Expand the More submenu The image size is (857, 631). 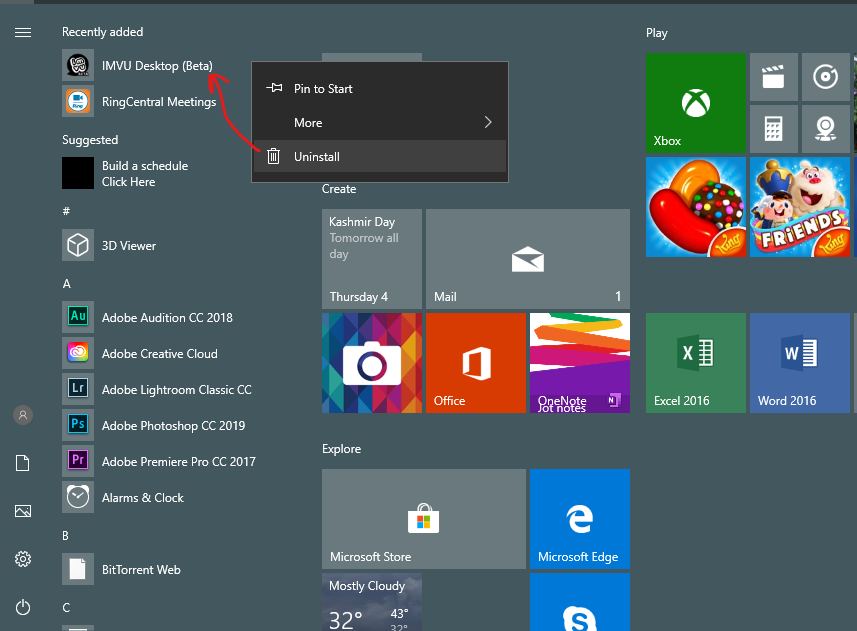click(379, 123)
